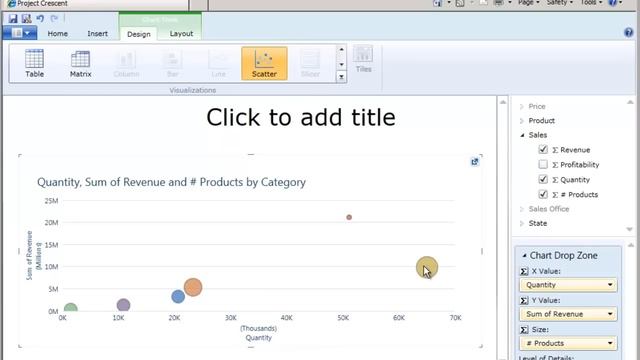Expand the visualizations gallery more arrow

341,77
